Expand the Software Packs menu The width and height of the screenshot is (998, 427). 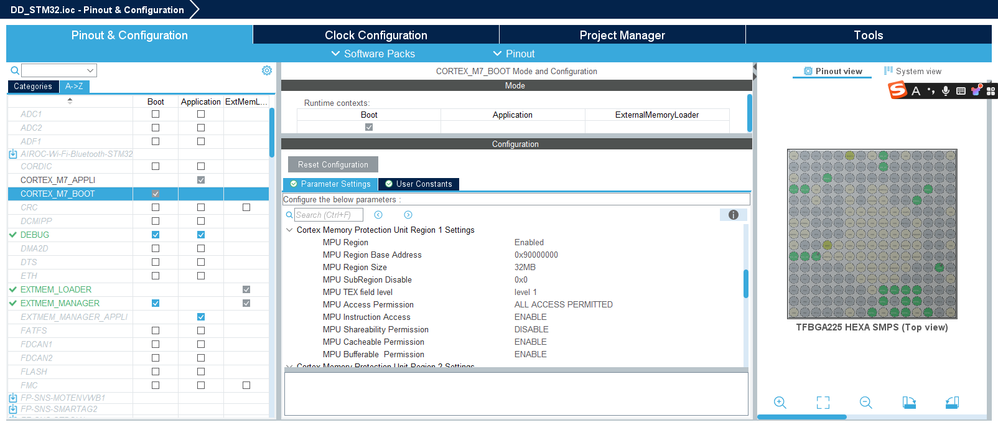373,54
